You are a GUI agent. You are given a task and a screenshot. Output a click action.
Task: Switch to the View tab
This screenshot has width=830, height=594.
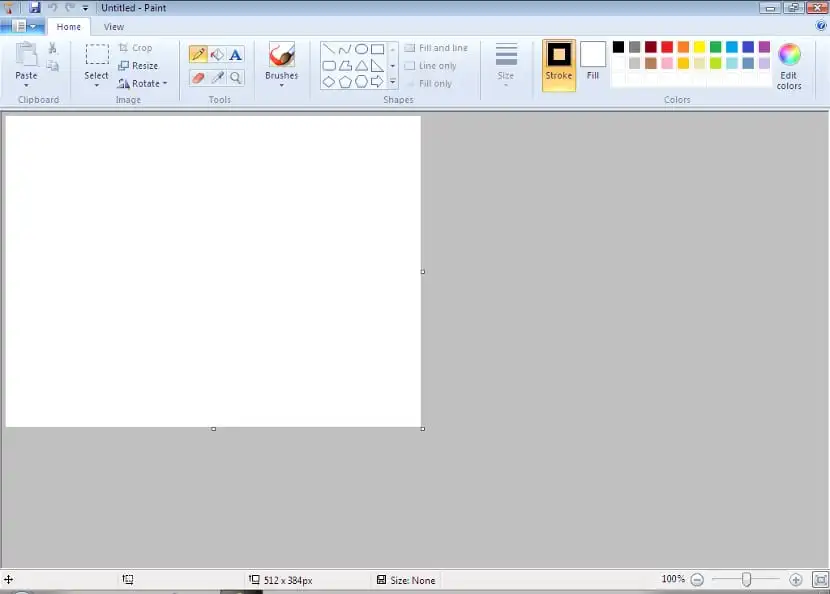pyautogui.click(x=114, y=26)
